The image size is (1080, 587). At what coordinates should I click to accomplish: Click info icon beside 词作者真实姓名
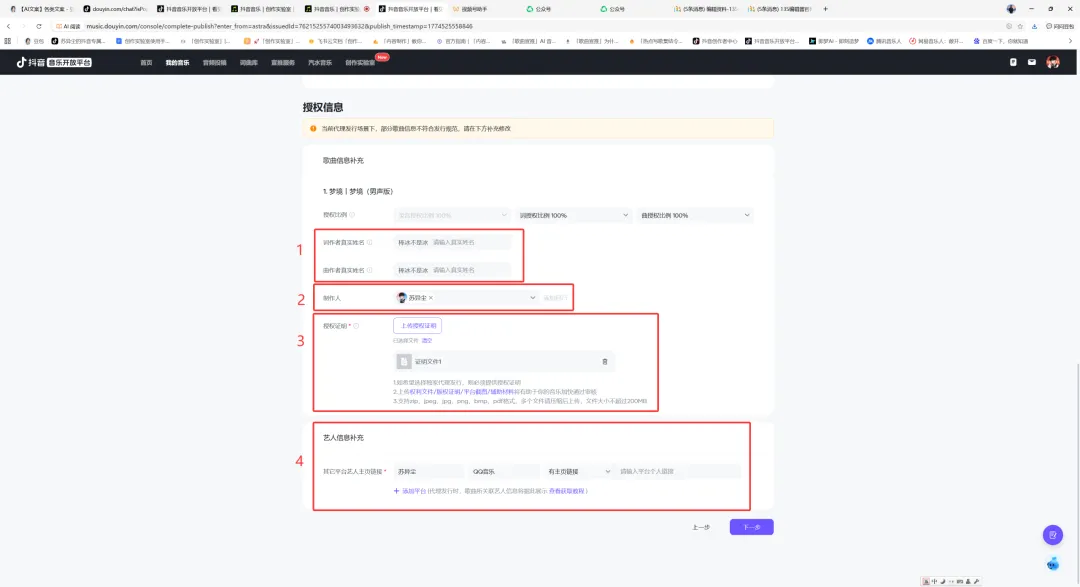[370, 243]
